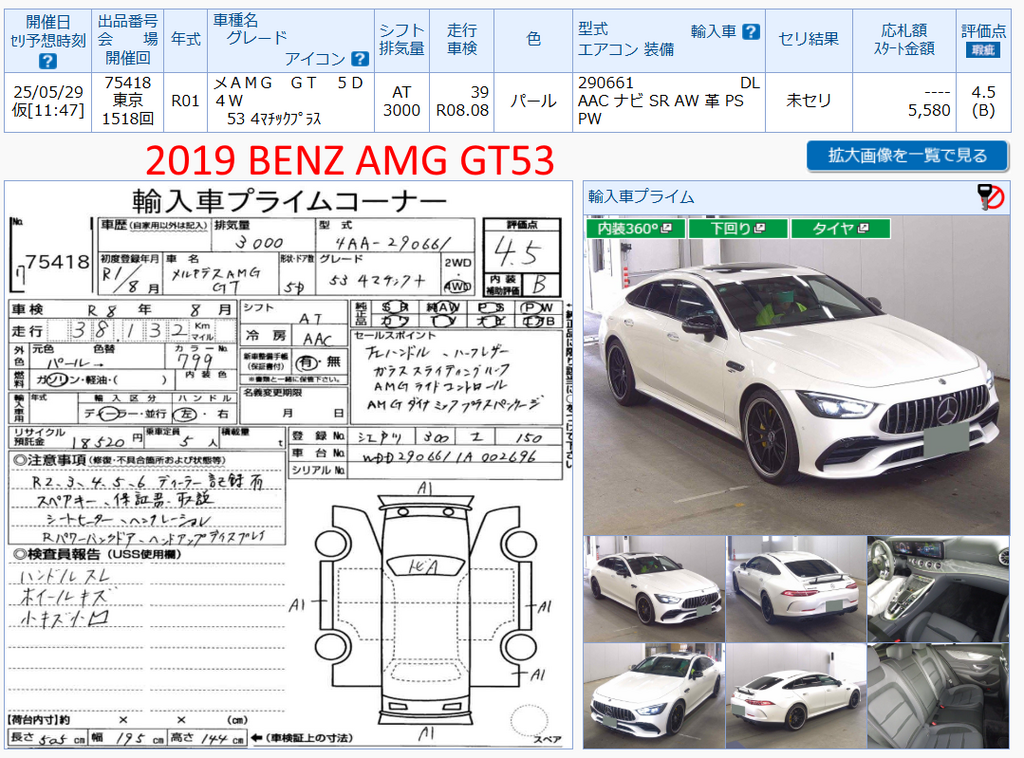Open front-right angle thumbnail in bottom row

tap(654, 695)
